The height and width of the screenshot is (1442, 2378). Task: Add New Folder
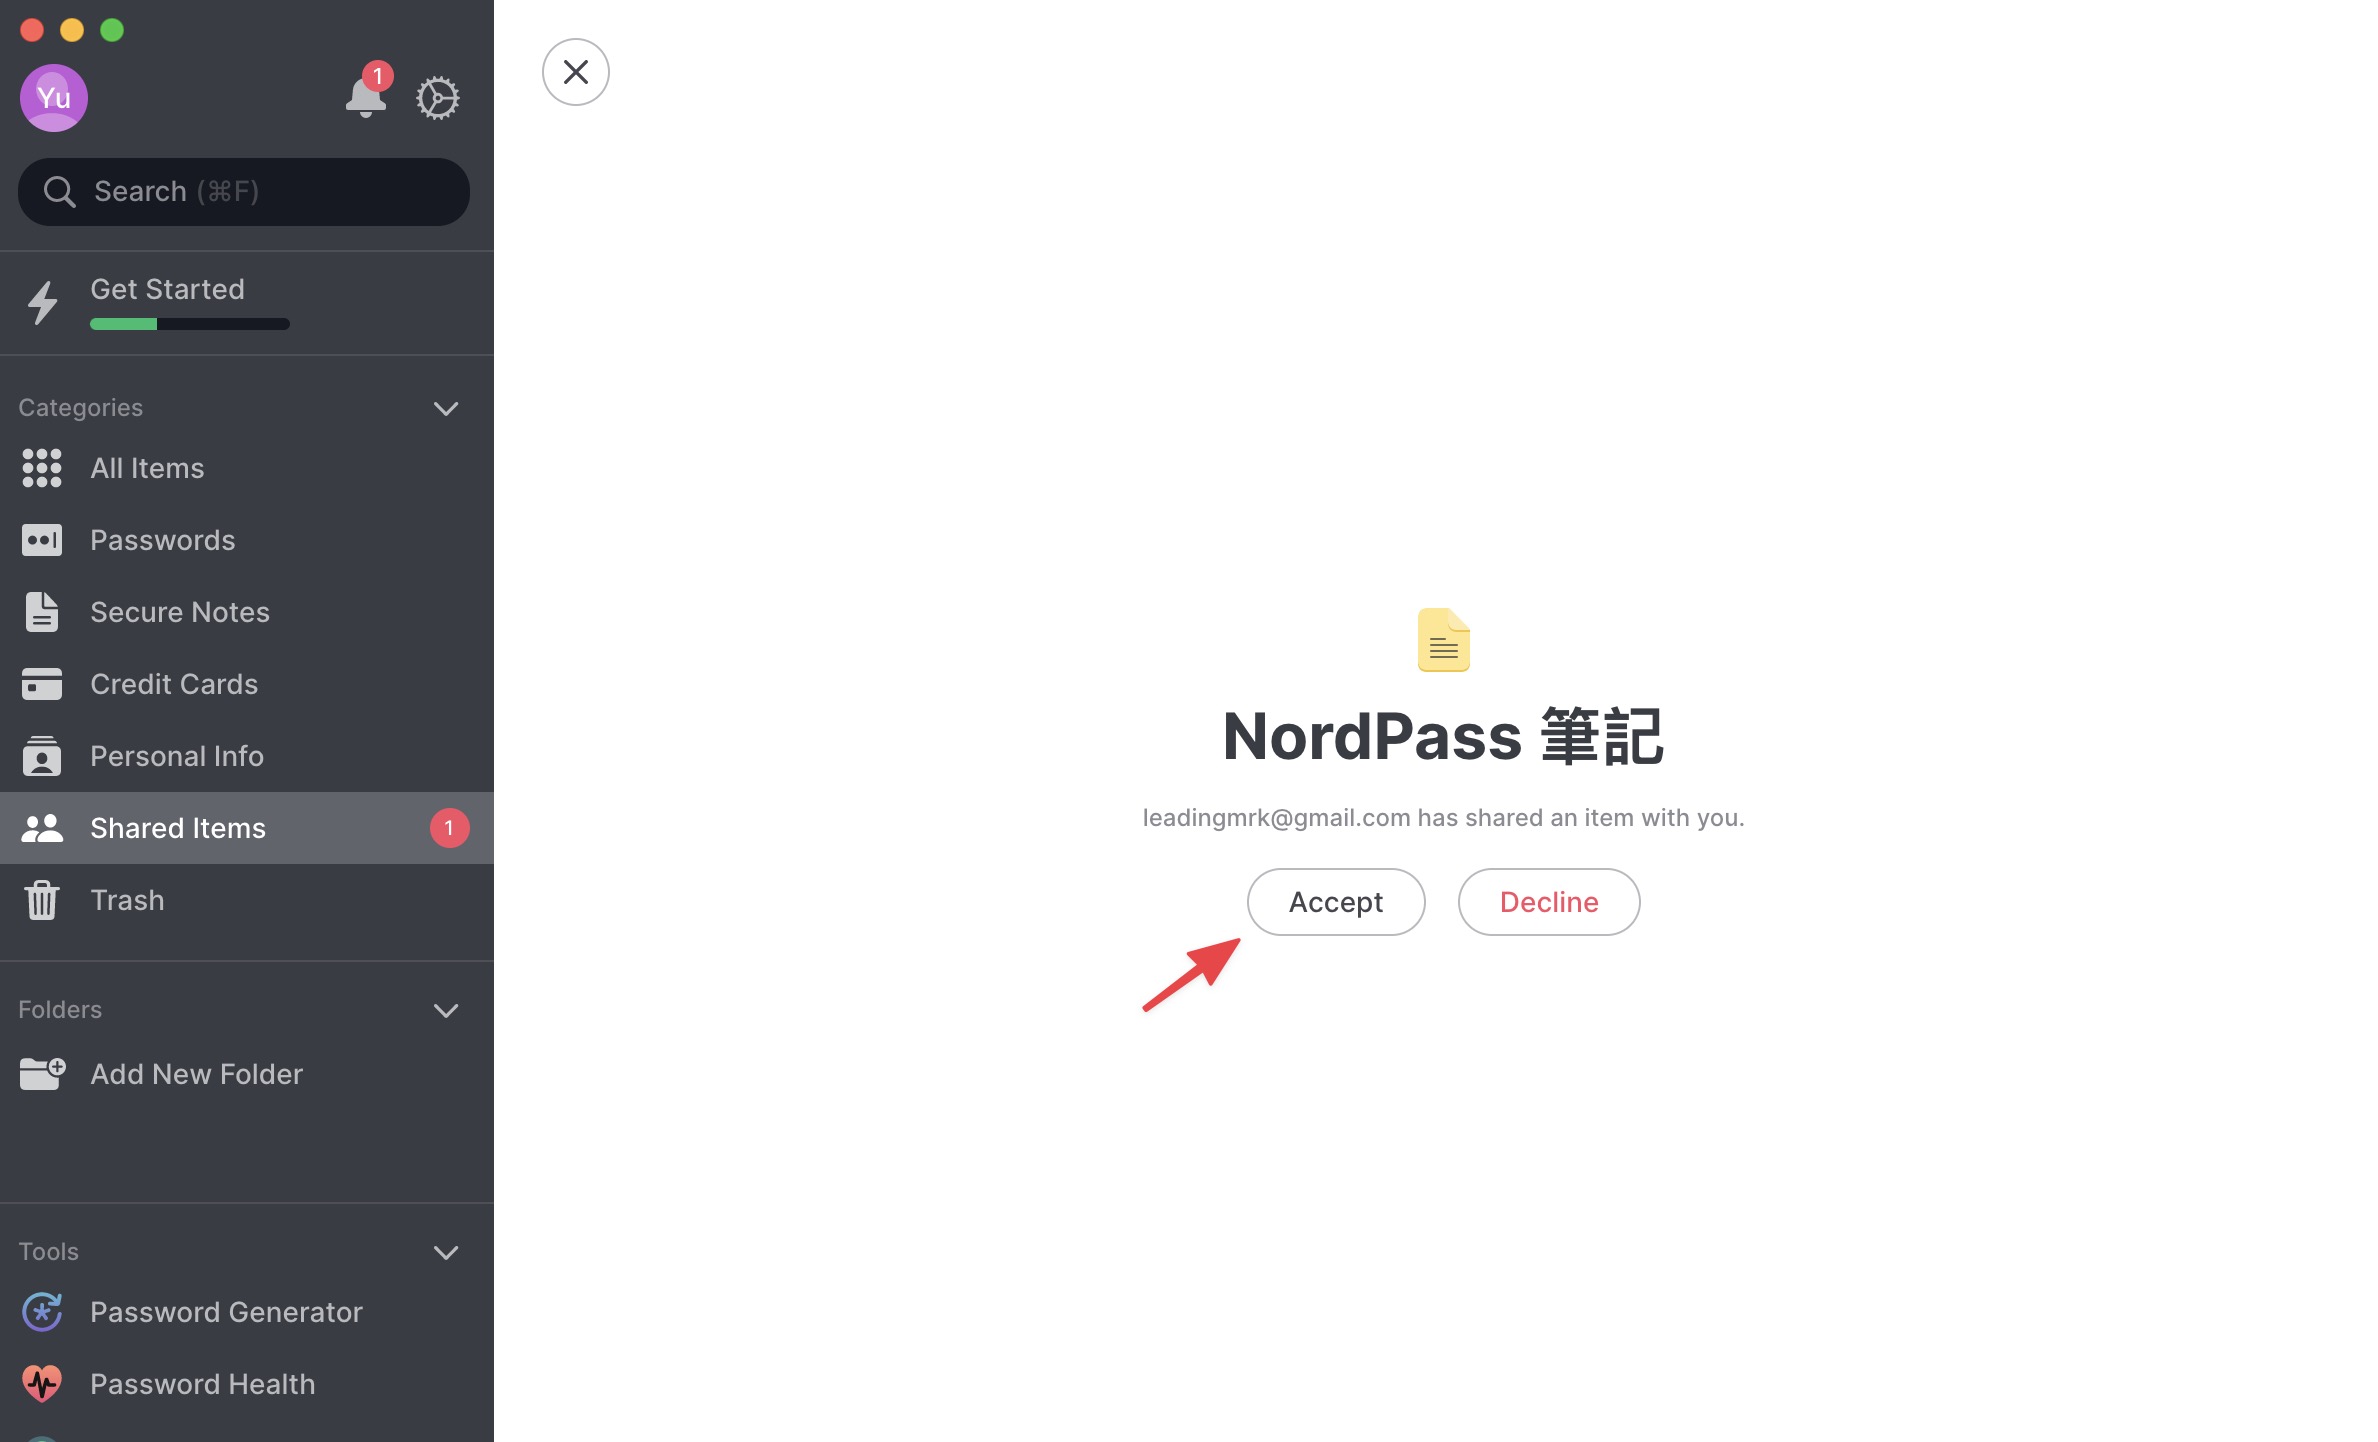tap(247, 1074)
